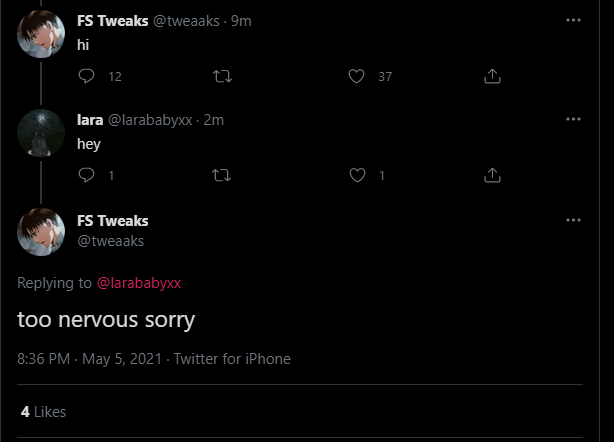Share the "hi" tweet
The image size is (614, 442).
(492, 76)
